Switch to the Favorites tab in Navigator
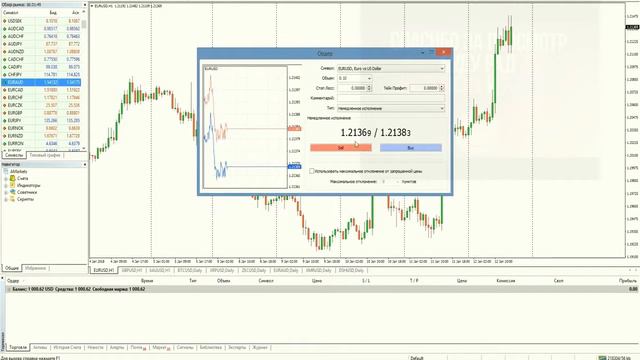This screenshot has height=360, width=640. 36,268
